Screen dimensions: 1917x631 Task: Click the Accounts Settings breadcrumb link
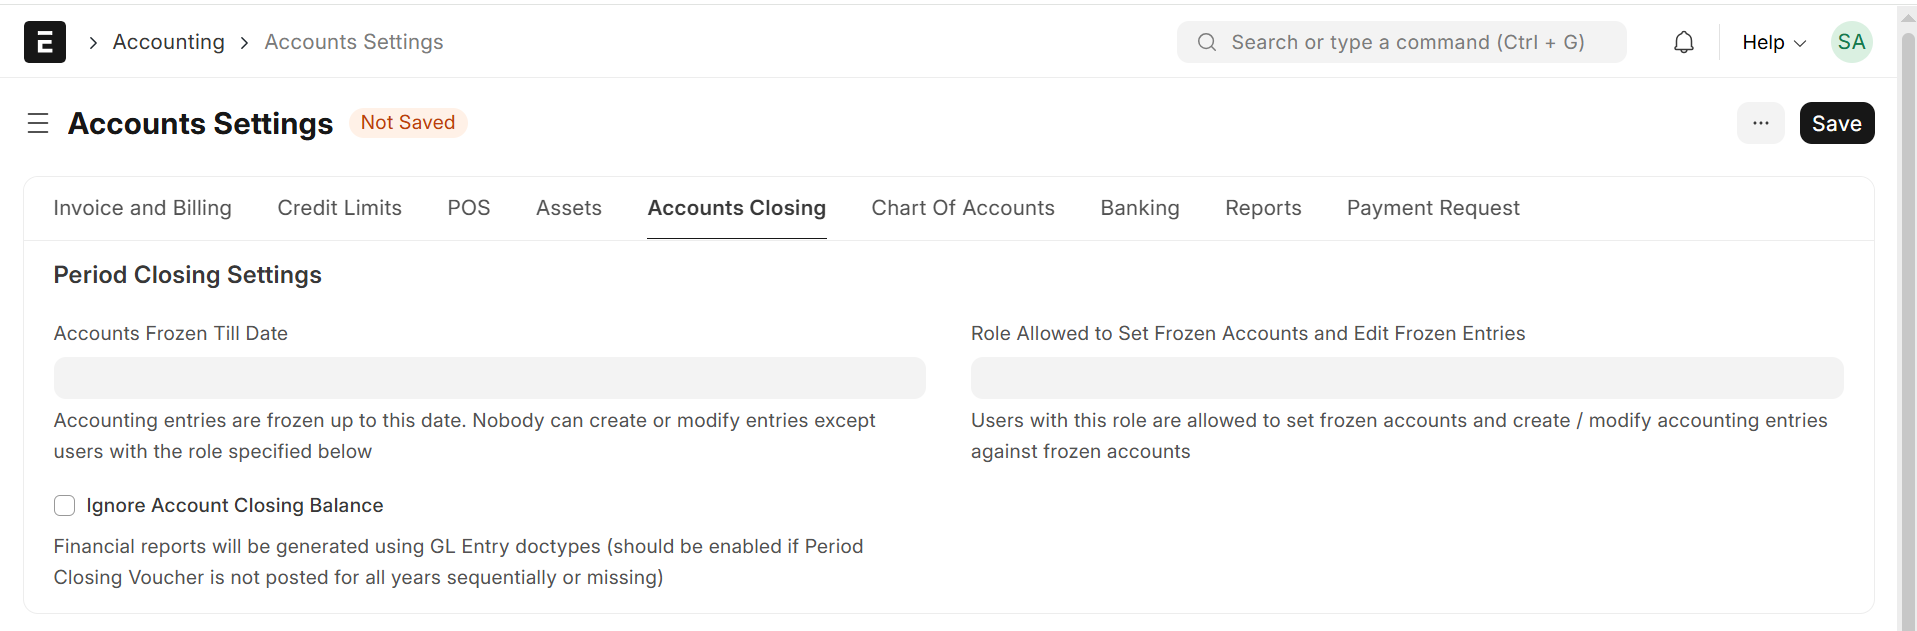point(354,42)
